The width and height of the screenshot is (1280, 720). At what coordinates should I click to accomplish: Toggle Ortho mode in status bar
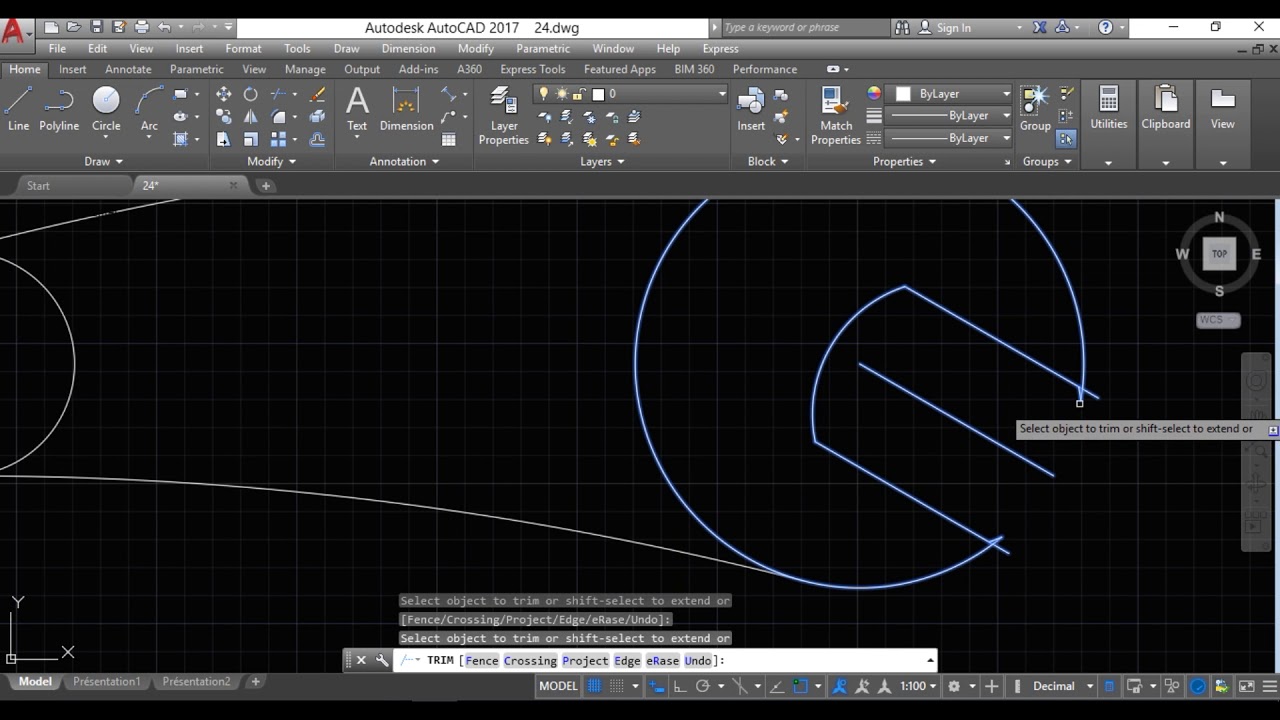(680, 686)
